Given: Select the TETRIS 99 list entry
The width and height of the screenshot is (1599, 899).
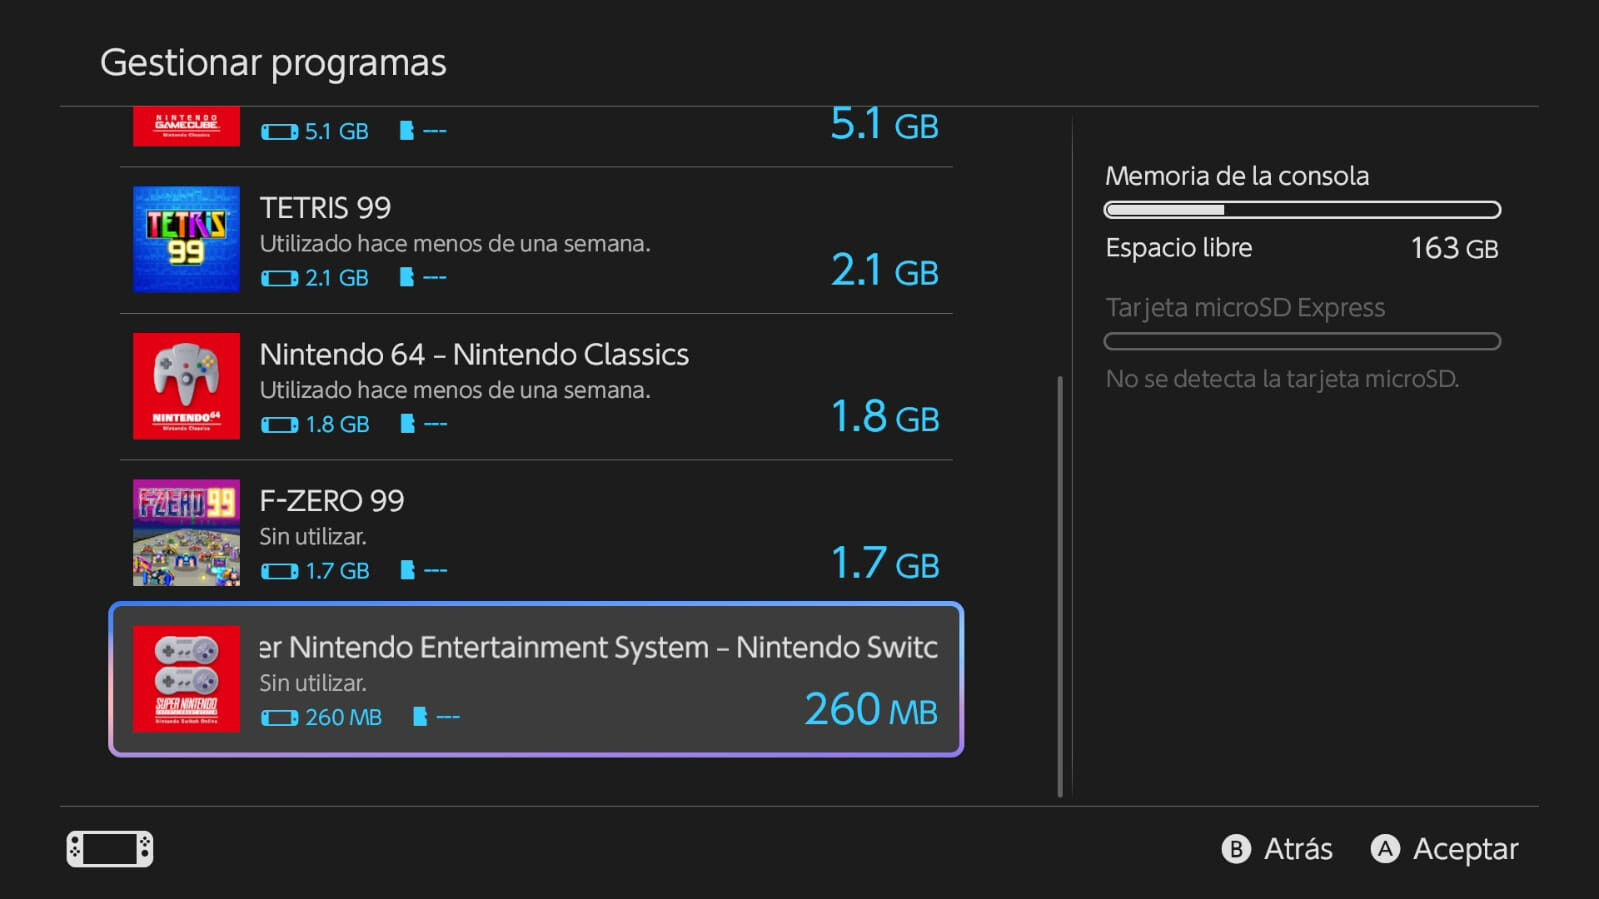Looking at the screenshot, I should click(326, 208).
